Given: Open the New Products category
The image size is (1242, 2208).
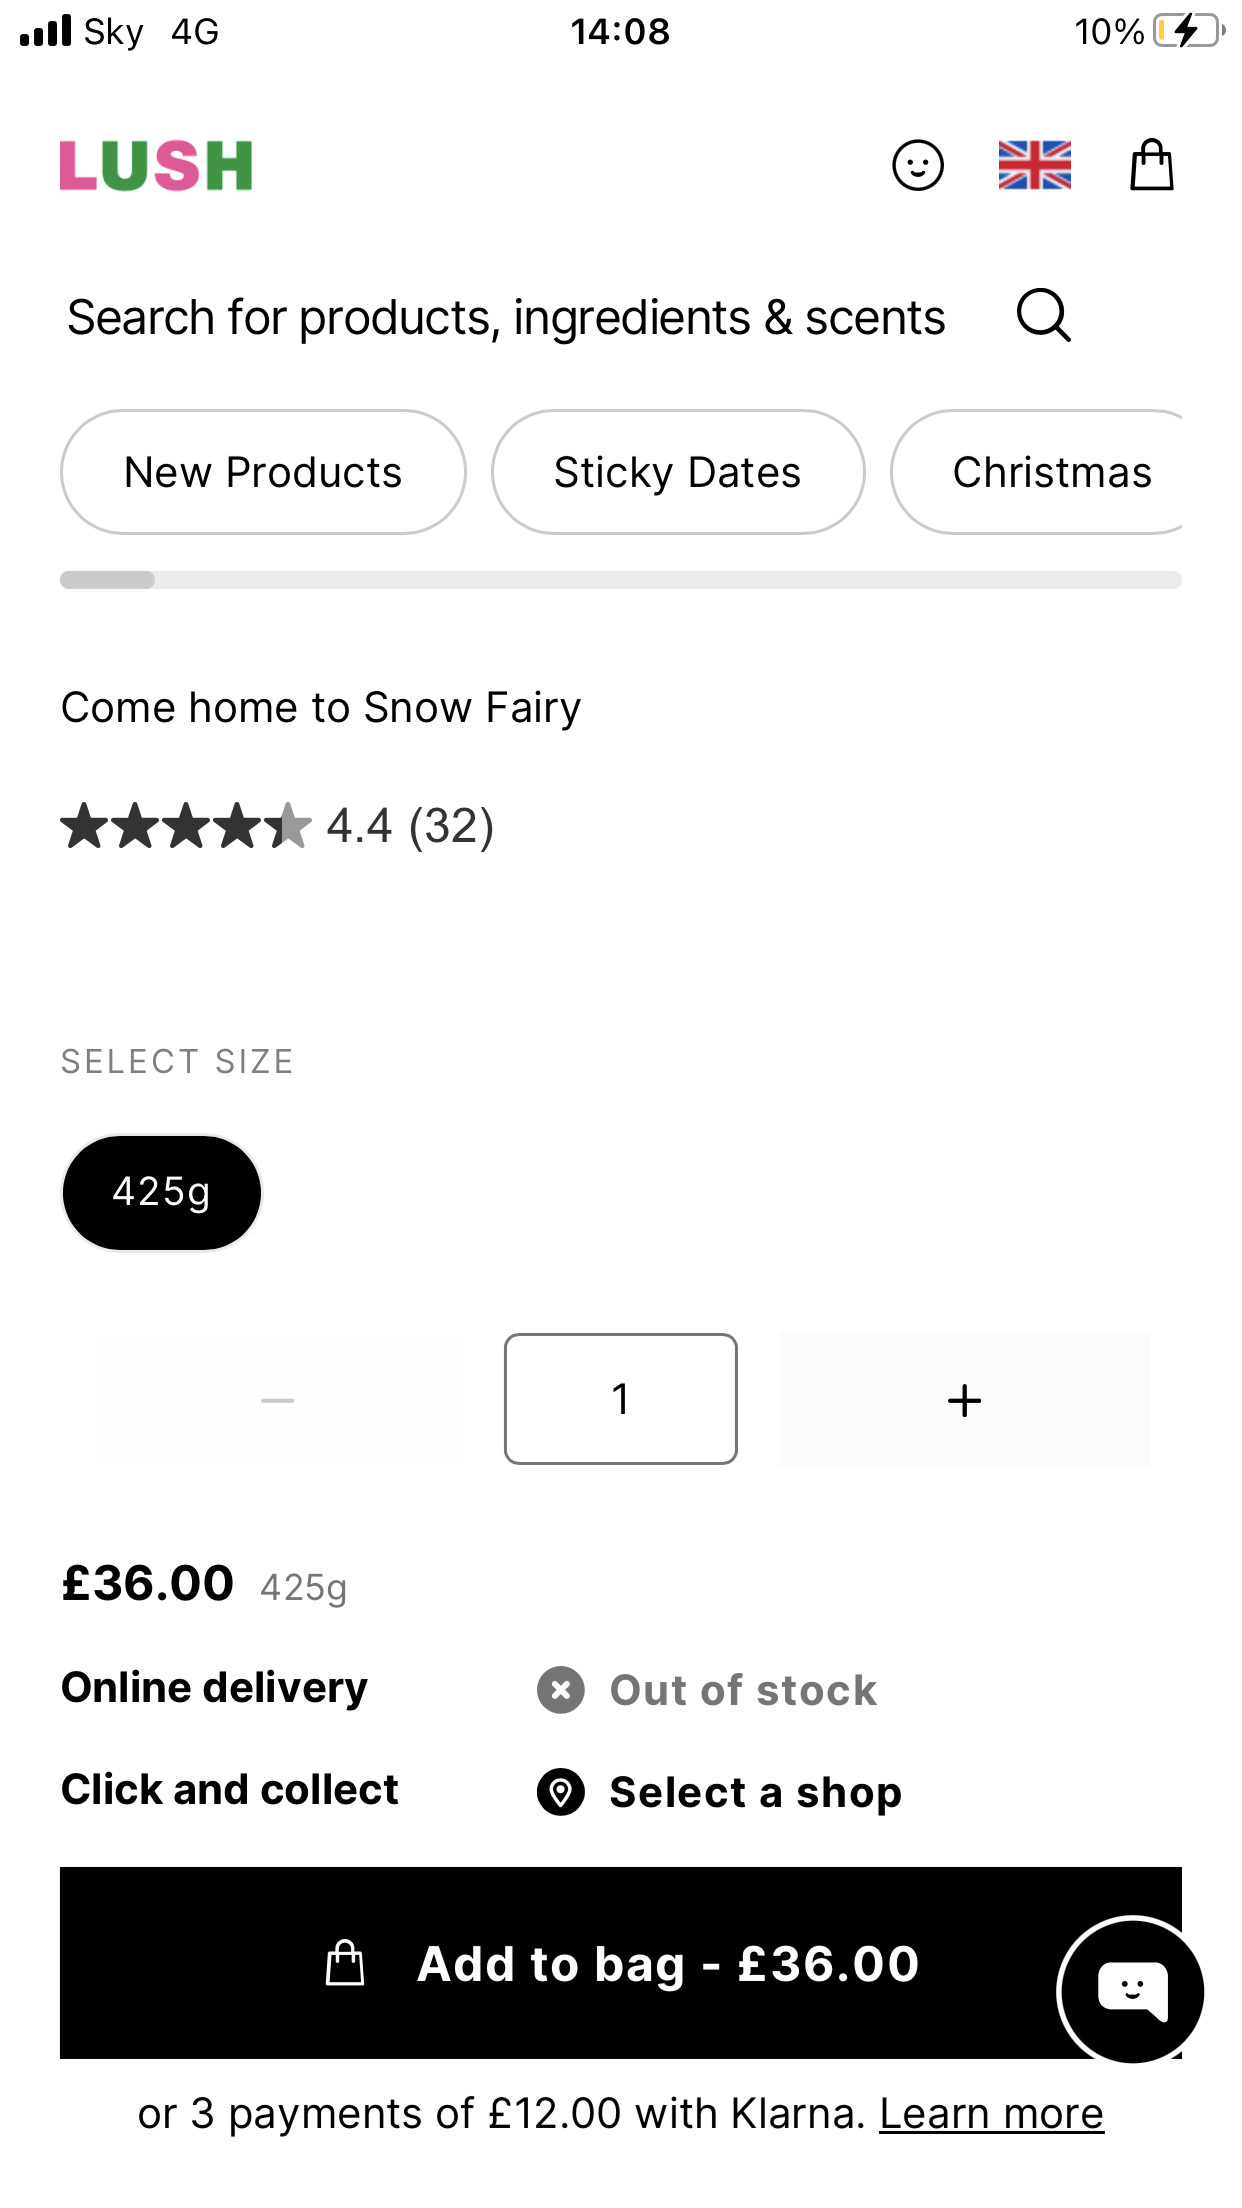Looking at the screenshot, I should (x=263, y=472).
